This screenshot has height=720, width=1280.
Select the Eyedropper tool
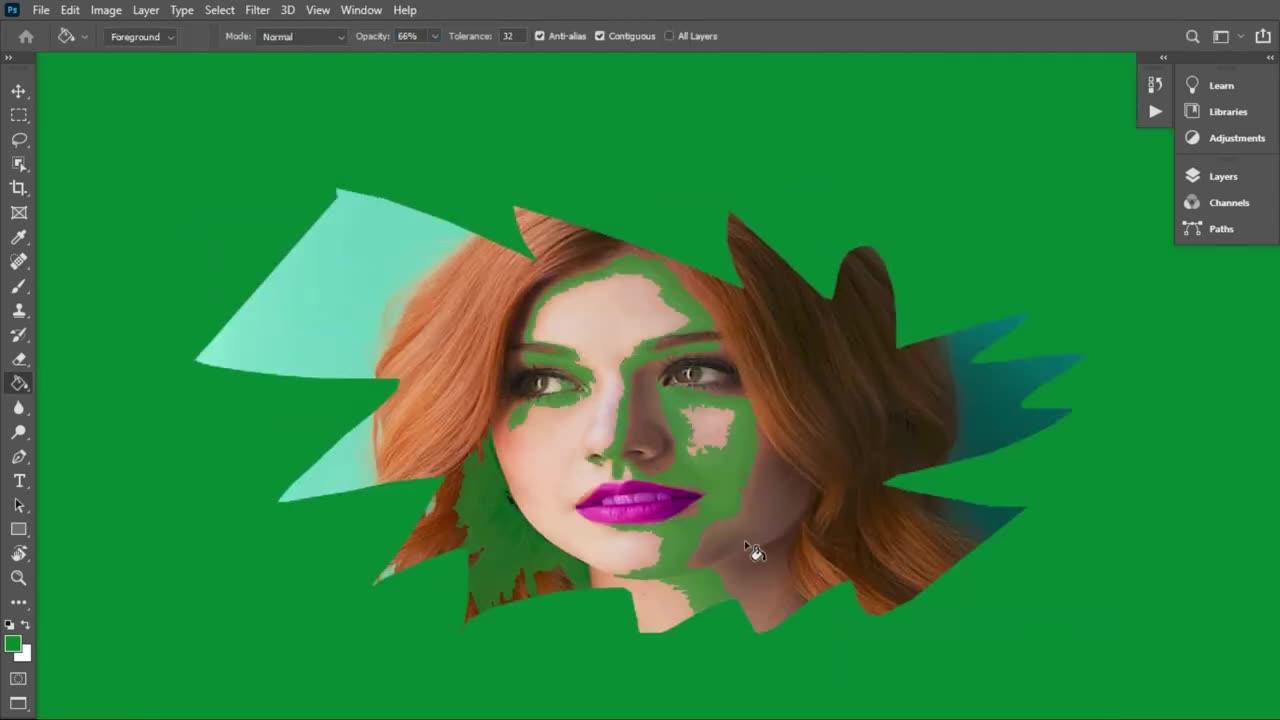pos(19,237)
